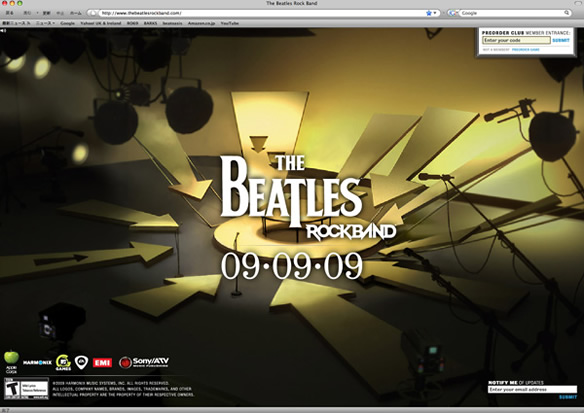The height and width of the screenshot is (413, 584).
Task: Click the Harmonix logo
Action: pos(37,362)
